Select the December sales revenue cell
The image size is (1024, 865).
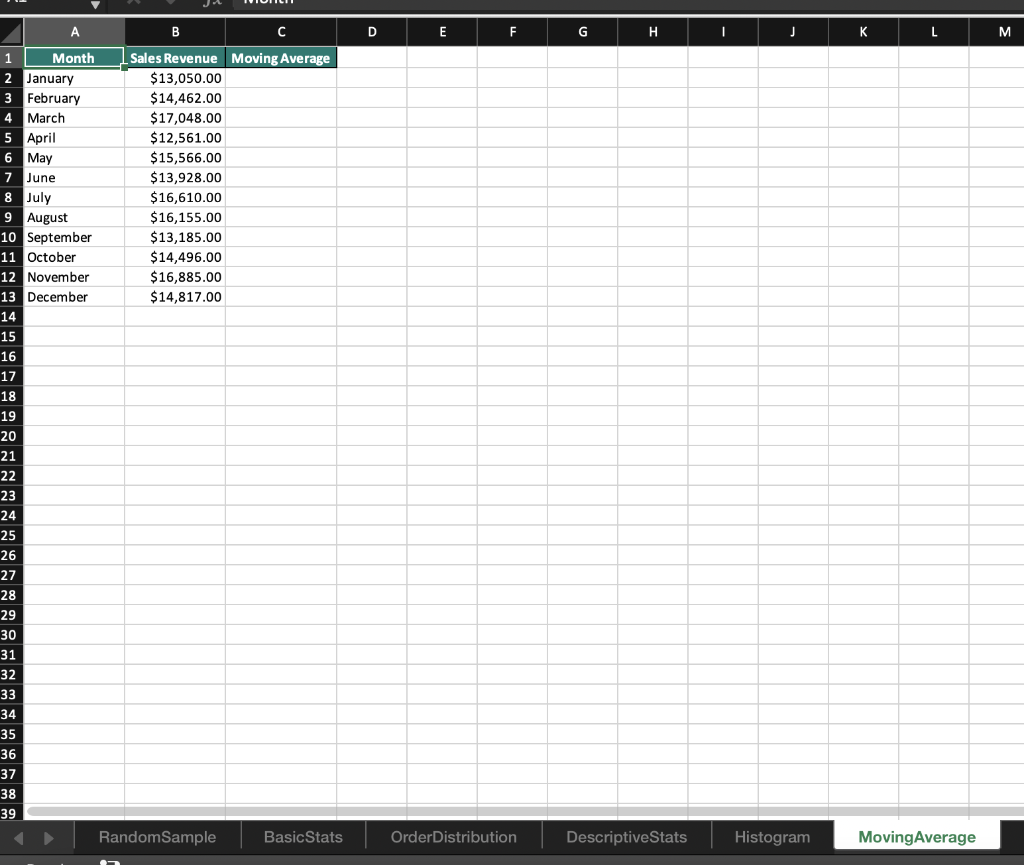[175, 297]
